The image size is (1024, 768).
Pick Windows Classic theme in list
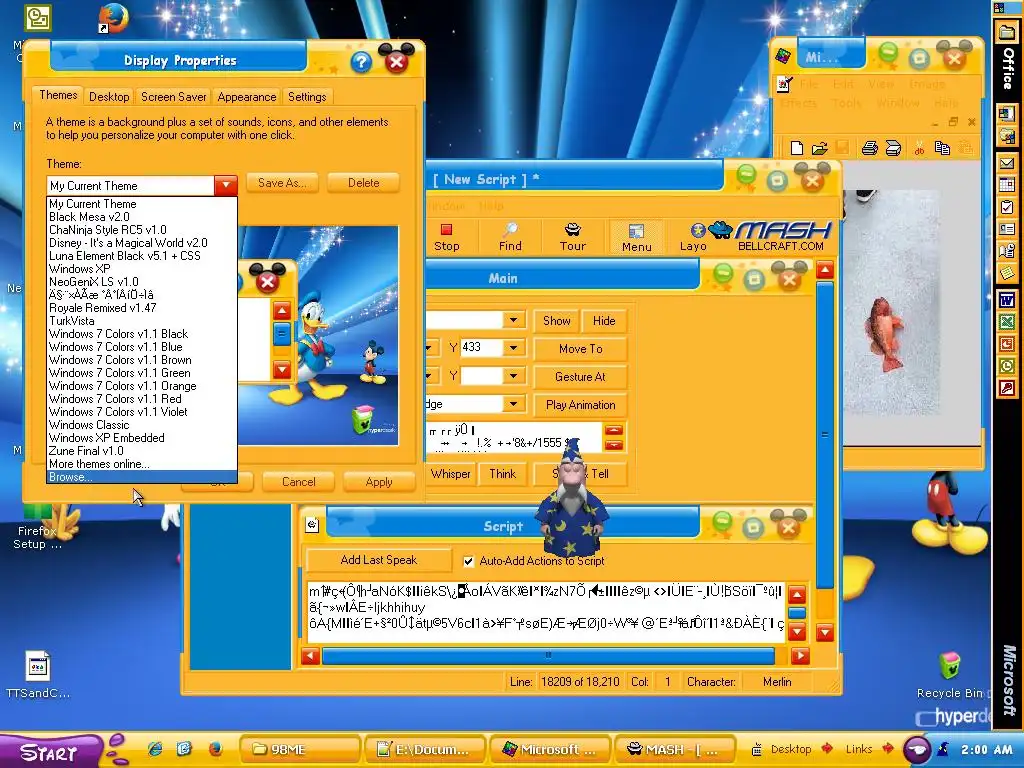pyautogui.click(x=142, y=424)
